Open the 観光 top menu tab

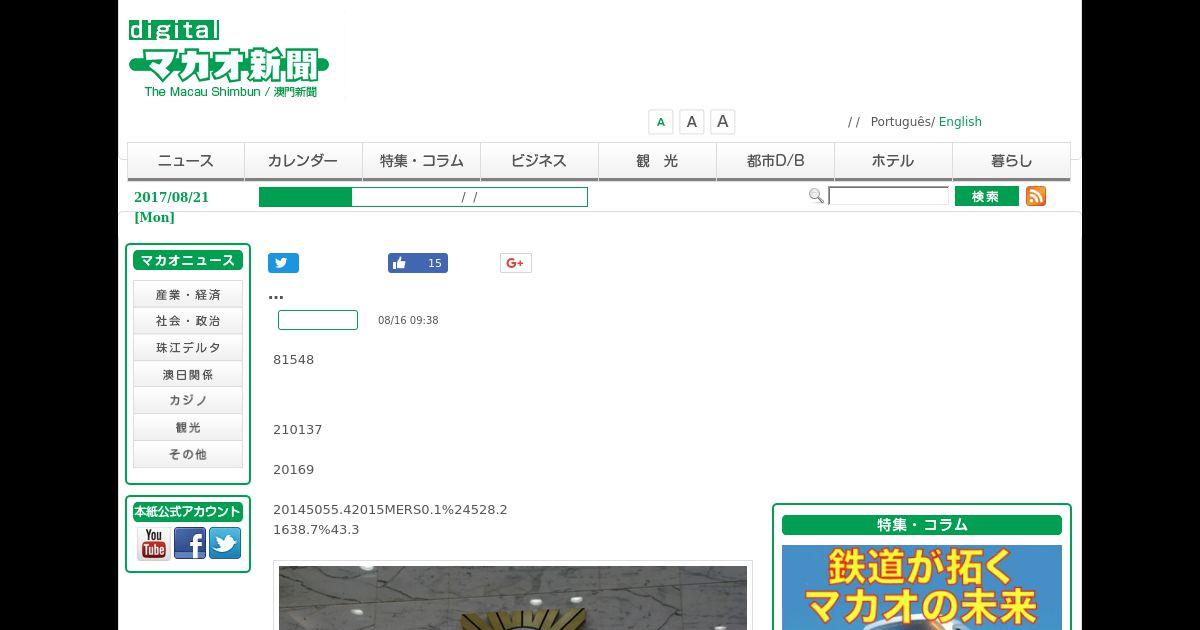tap(657, 161)
